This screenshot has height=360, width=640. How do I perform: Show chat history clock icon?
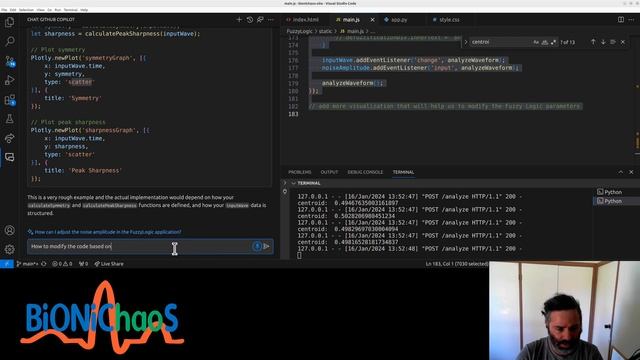[250, 20]
